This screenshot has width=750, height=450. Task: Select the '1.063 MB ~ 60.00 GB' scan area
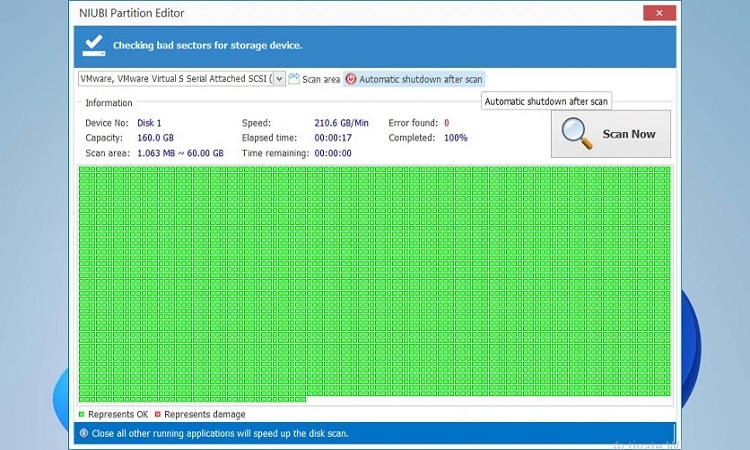coord(180,153)
